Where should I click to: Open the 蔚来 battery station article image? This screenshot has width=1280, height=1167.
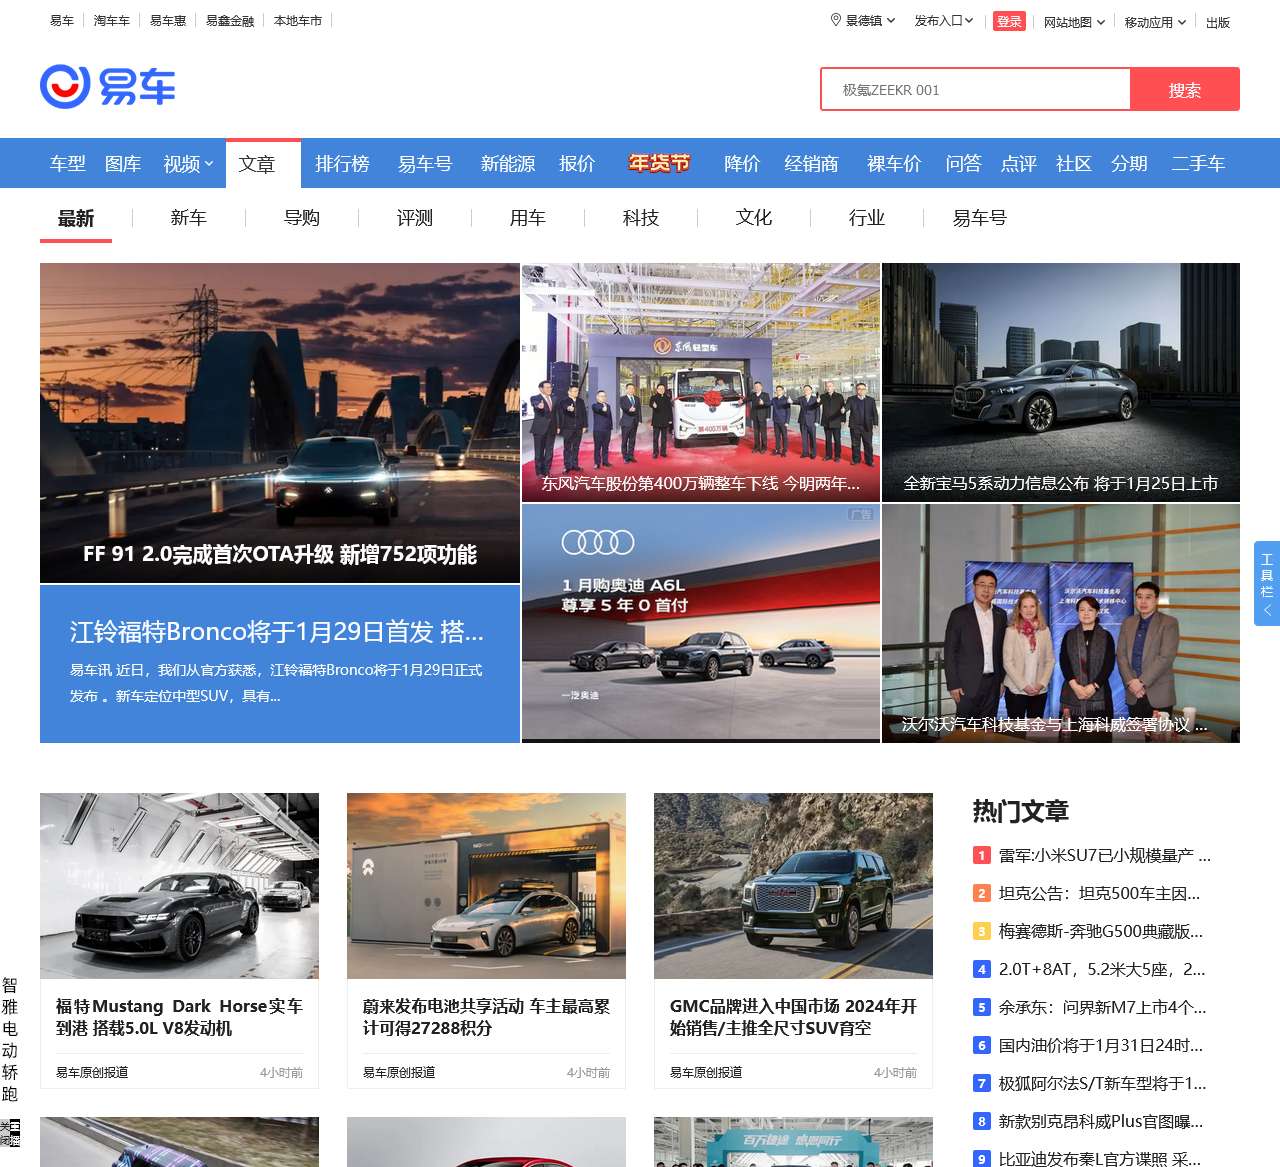pos(486,886)
